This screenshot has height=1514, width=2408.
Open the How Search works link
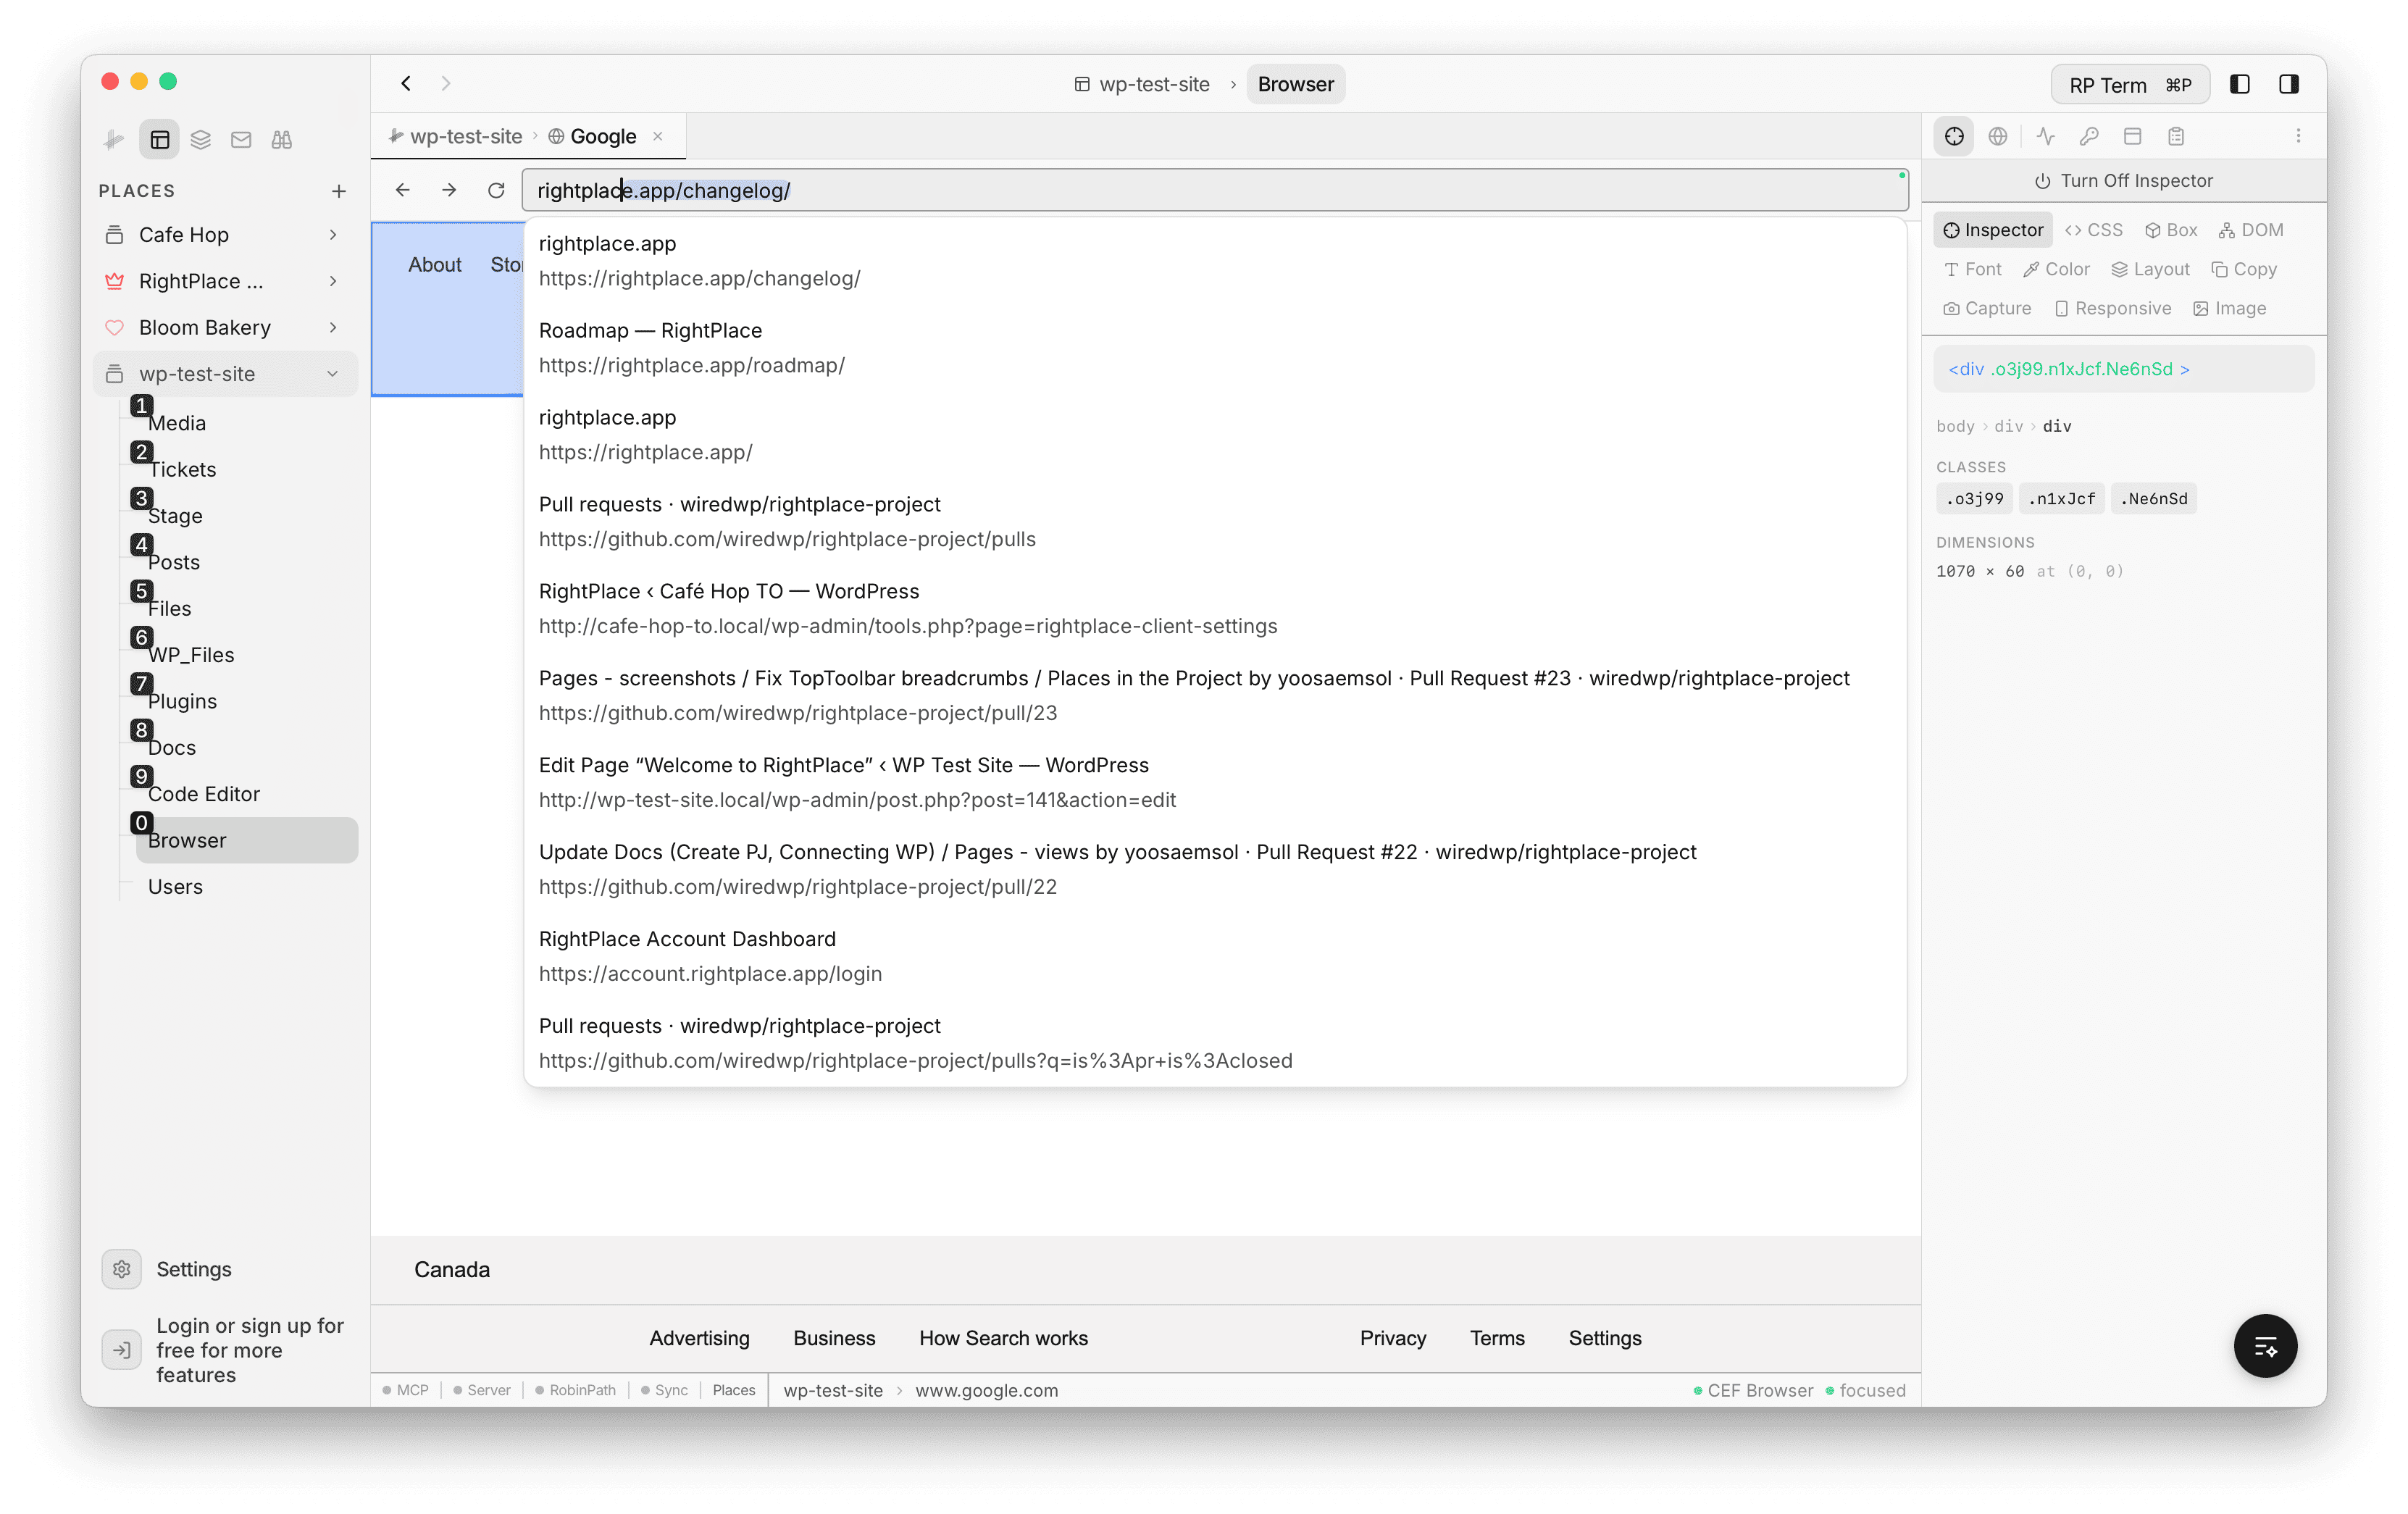(x=1003, y=1338)
